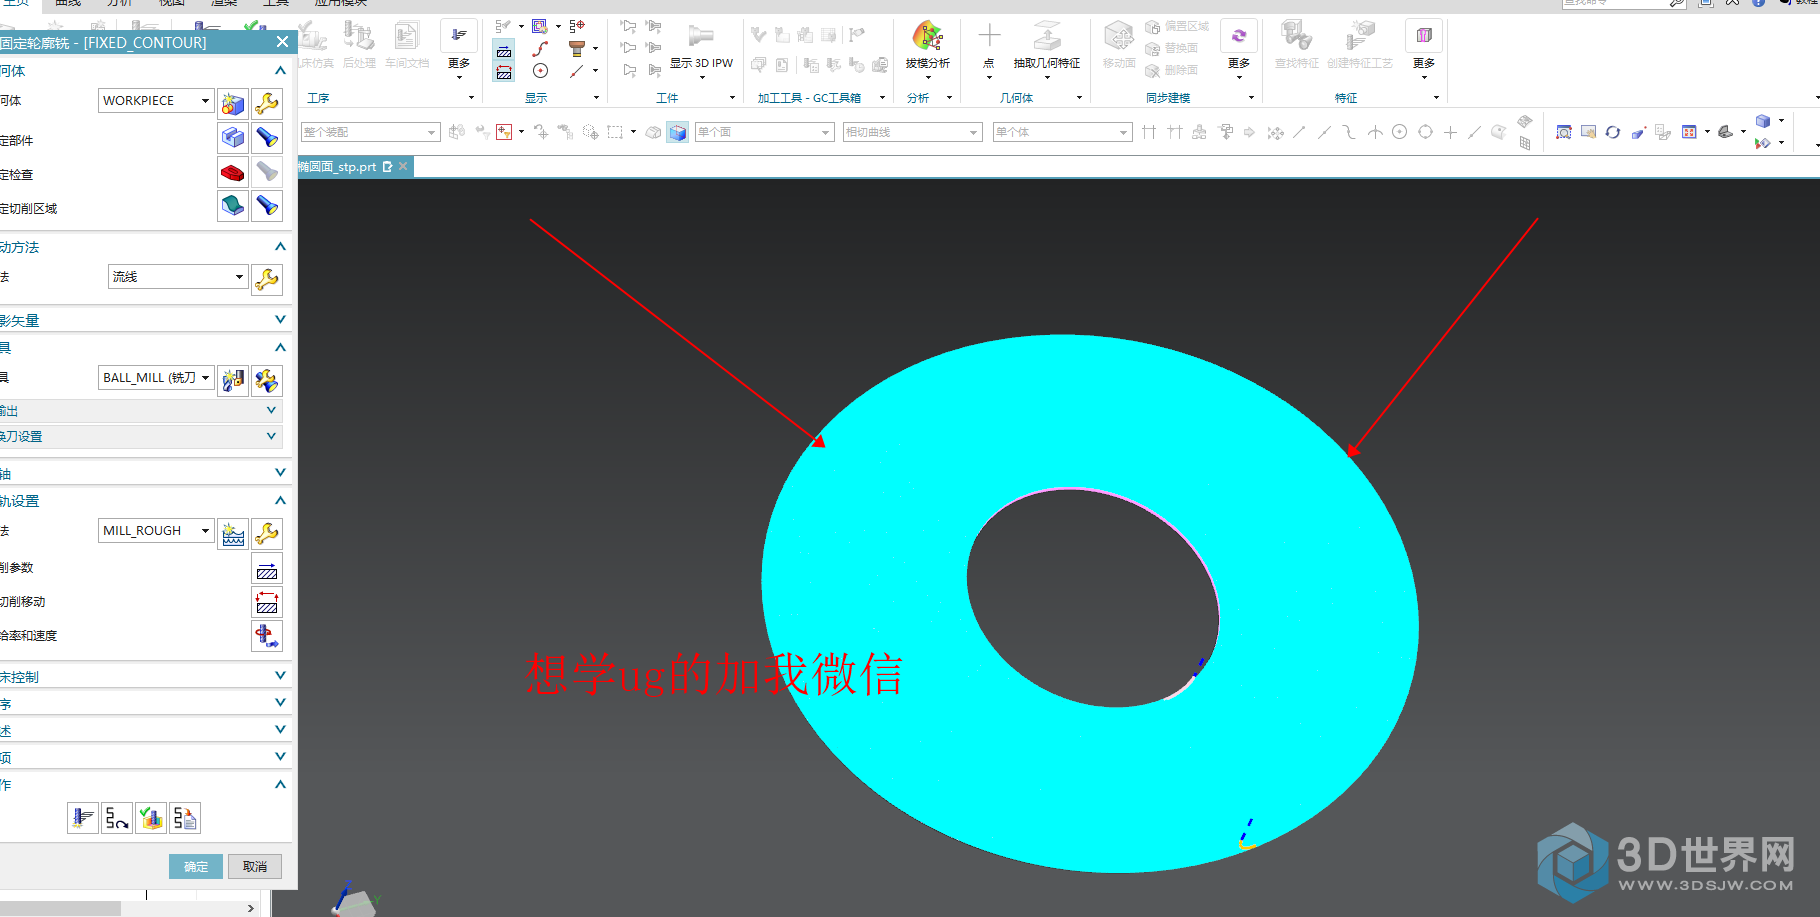Expand the 刀轴 tool axis section
1820x917 pixels.
point(280,473)
